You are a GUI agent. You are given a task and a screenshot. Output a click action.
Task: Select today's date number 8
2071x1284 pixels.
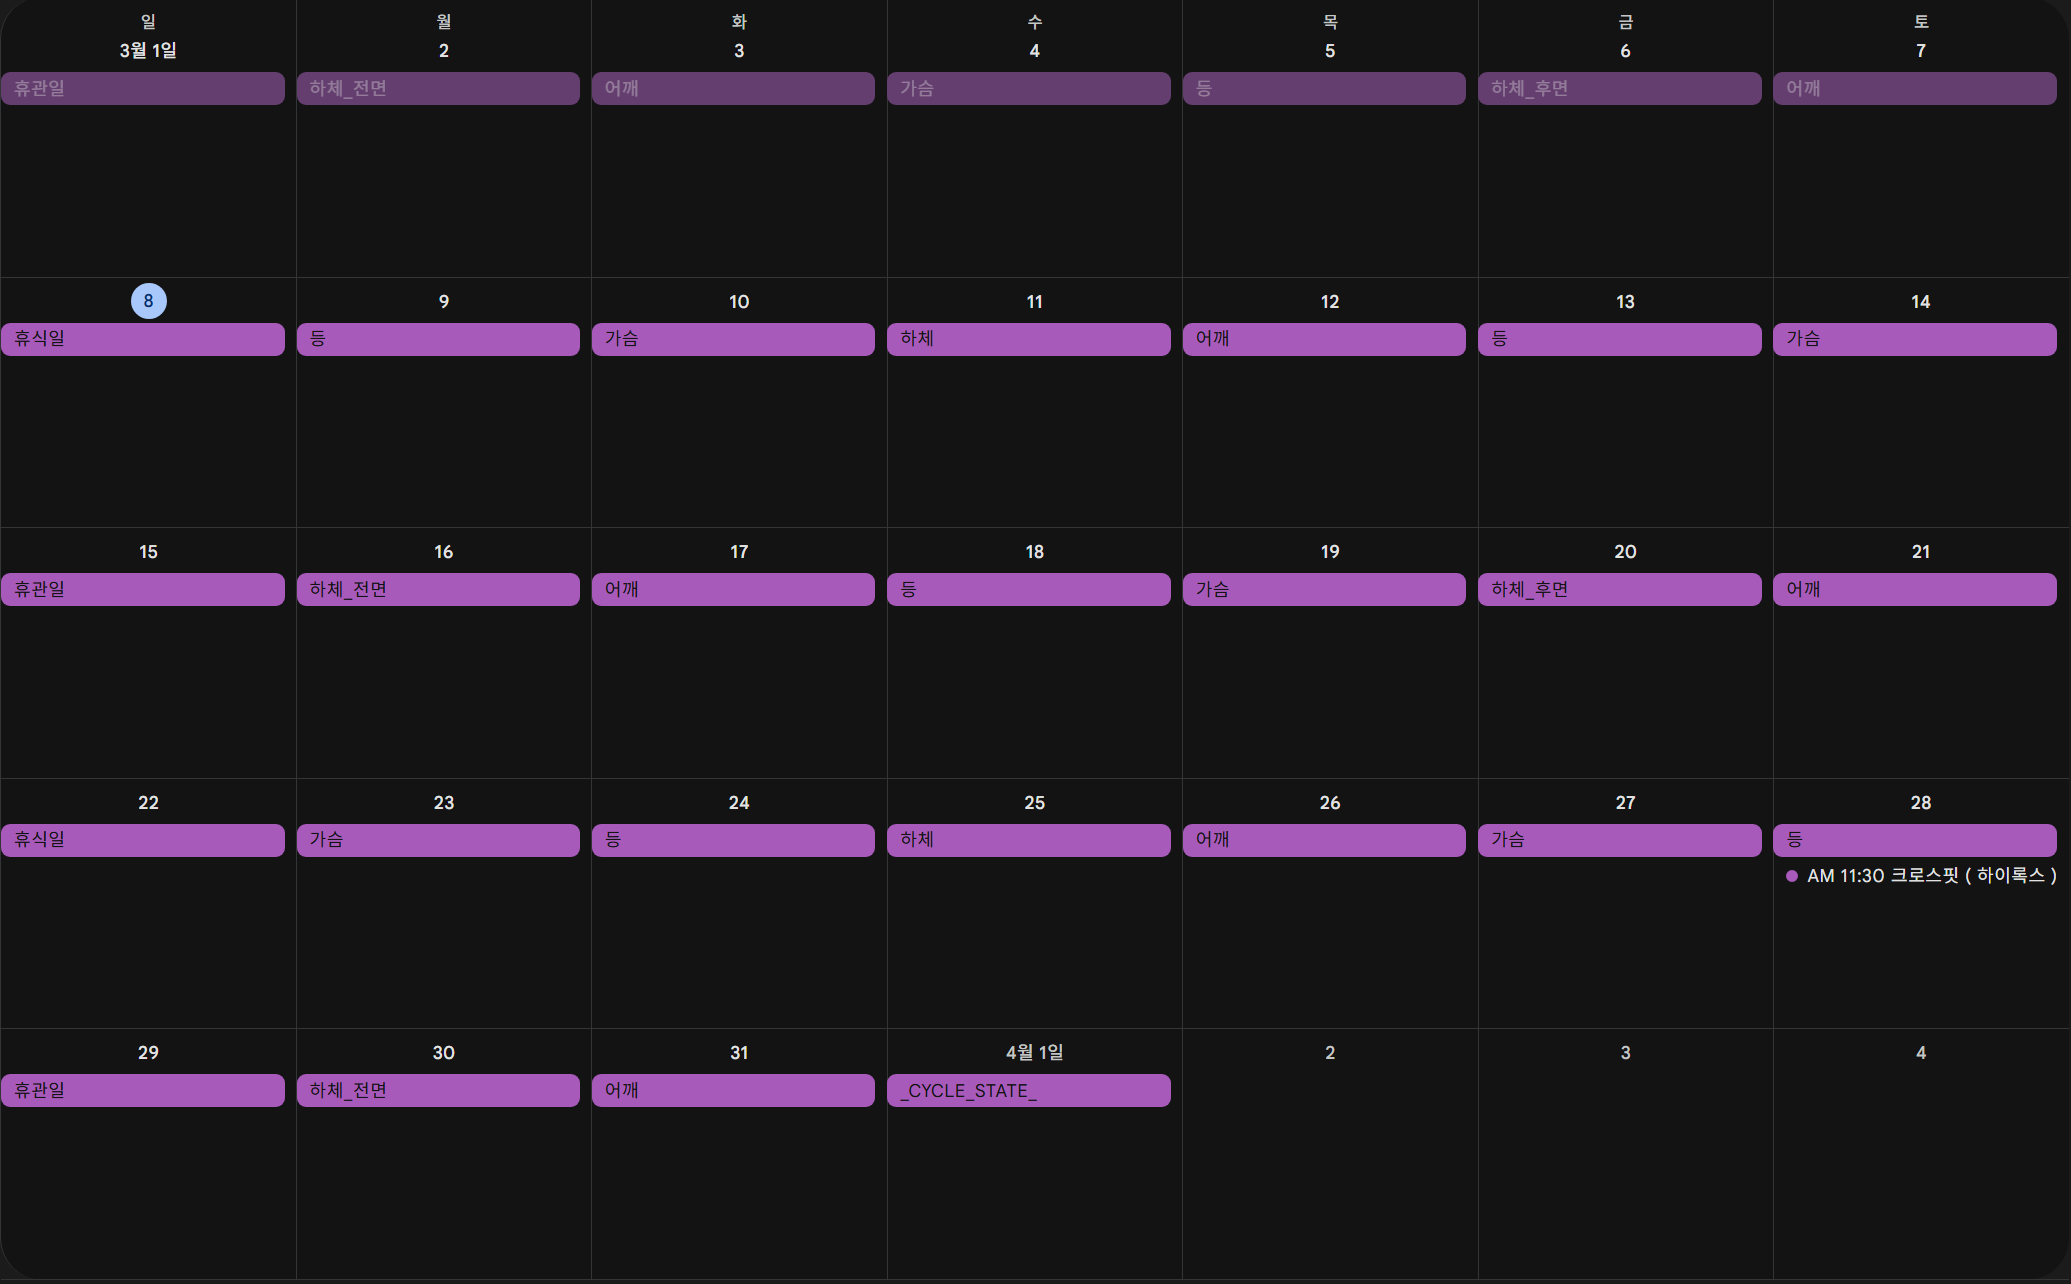click(x=148, y=301)
